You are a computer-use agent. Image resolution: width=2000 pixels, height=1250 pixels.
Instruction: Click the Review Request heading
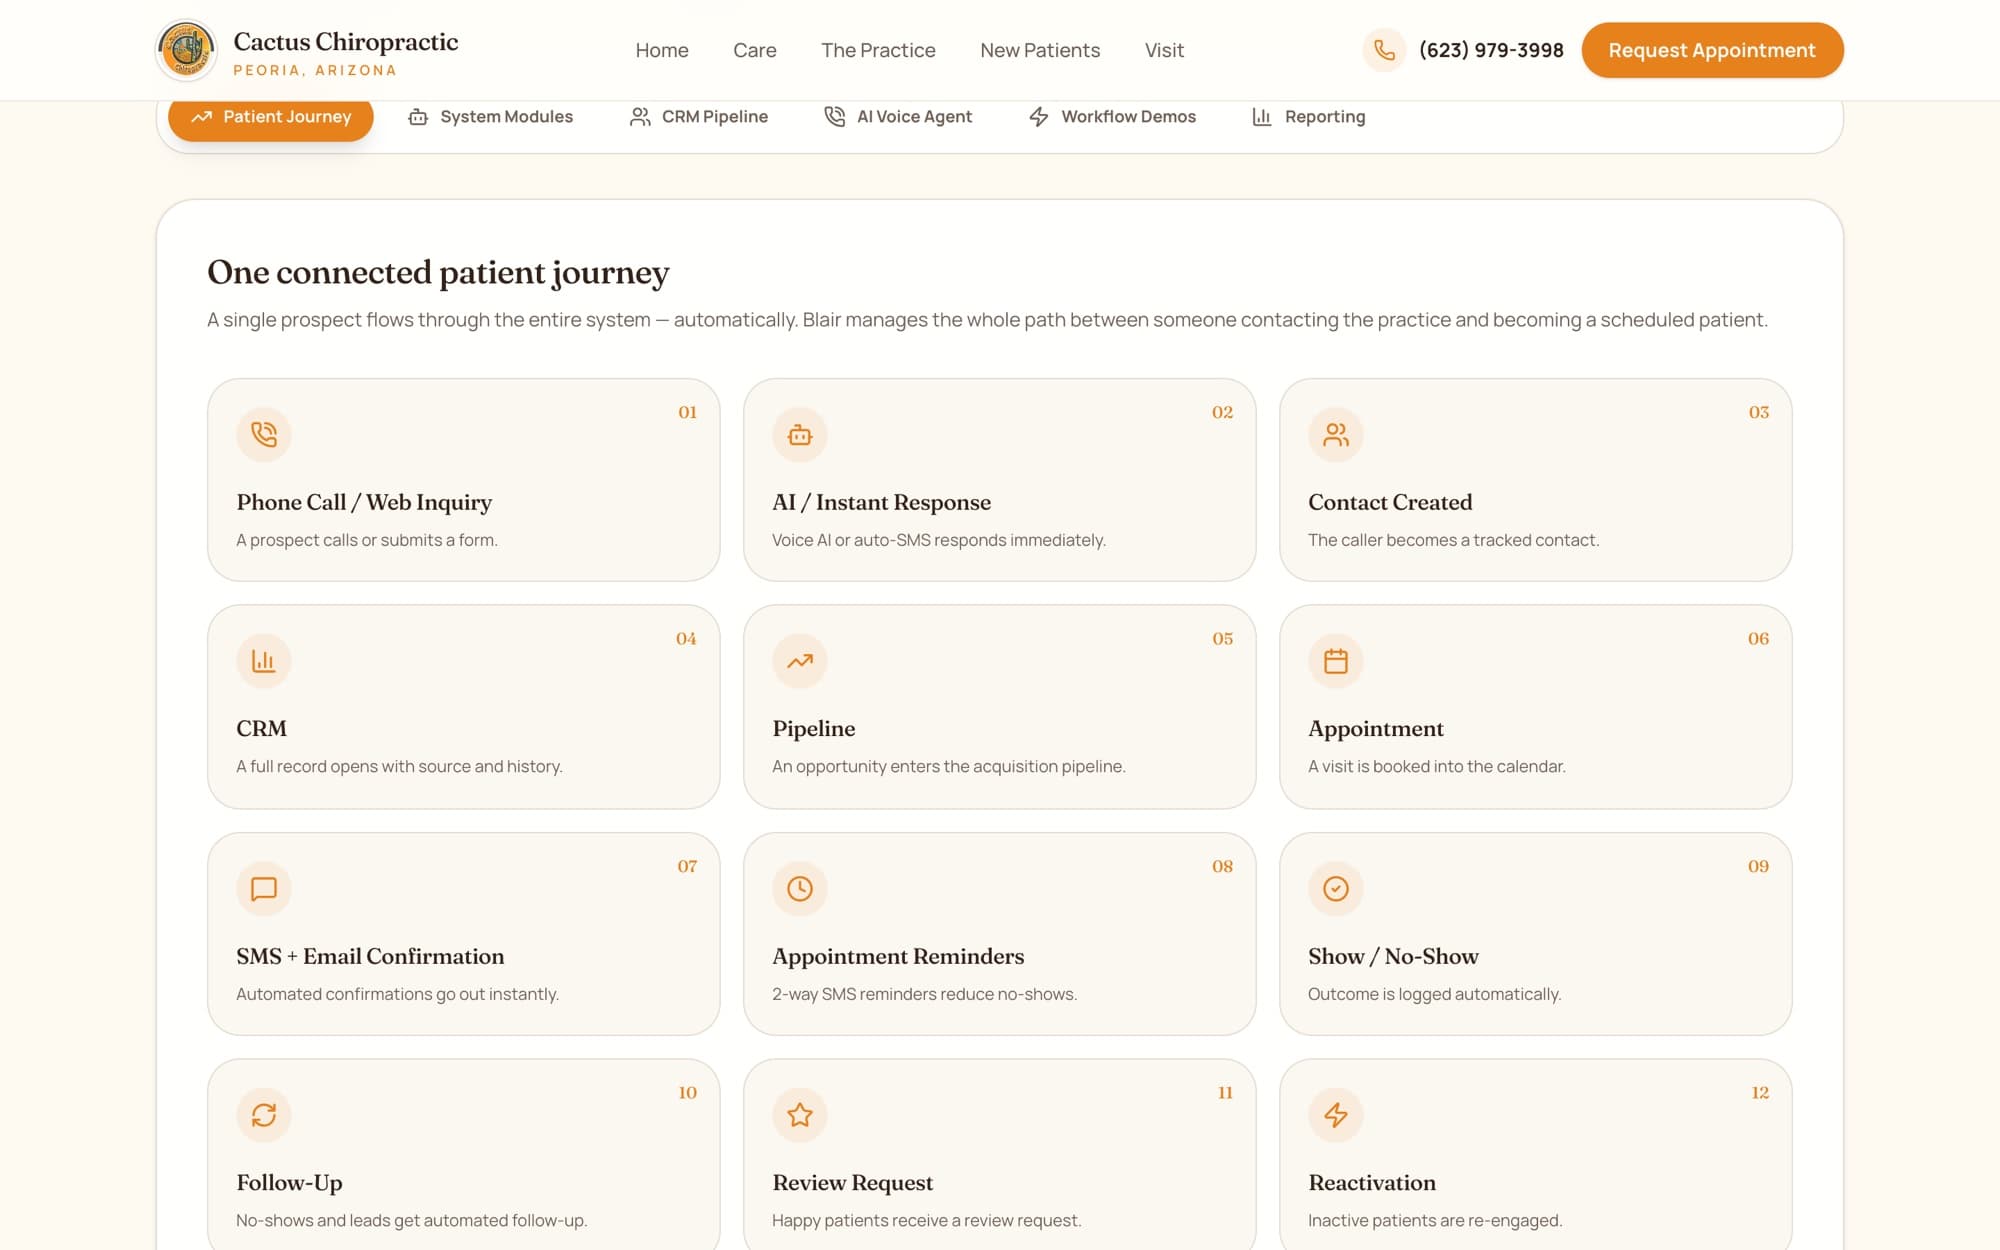click(853, 1182)
